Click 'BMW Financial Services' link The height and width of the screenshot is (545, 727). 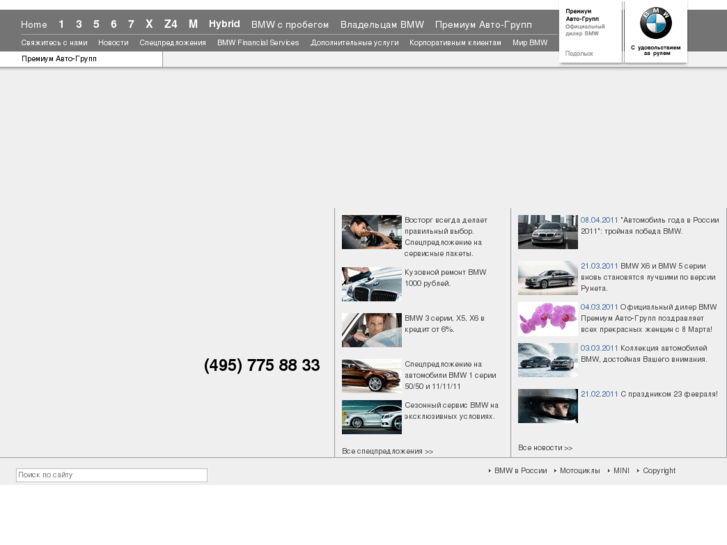click(x=258, y=43)
